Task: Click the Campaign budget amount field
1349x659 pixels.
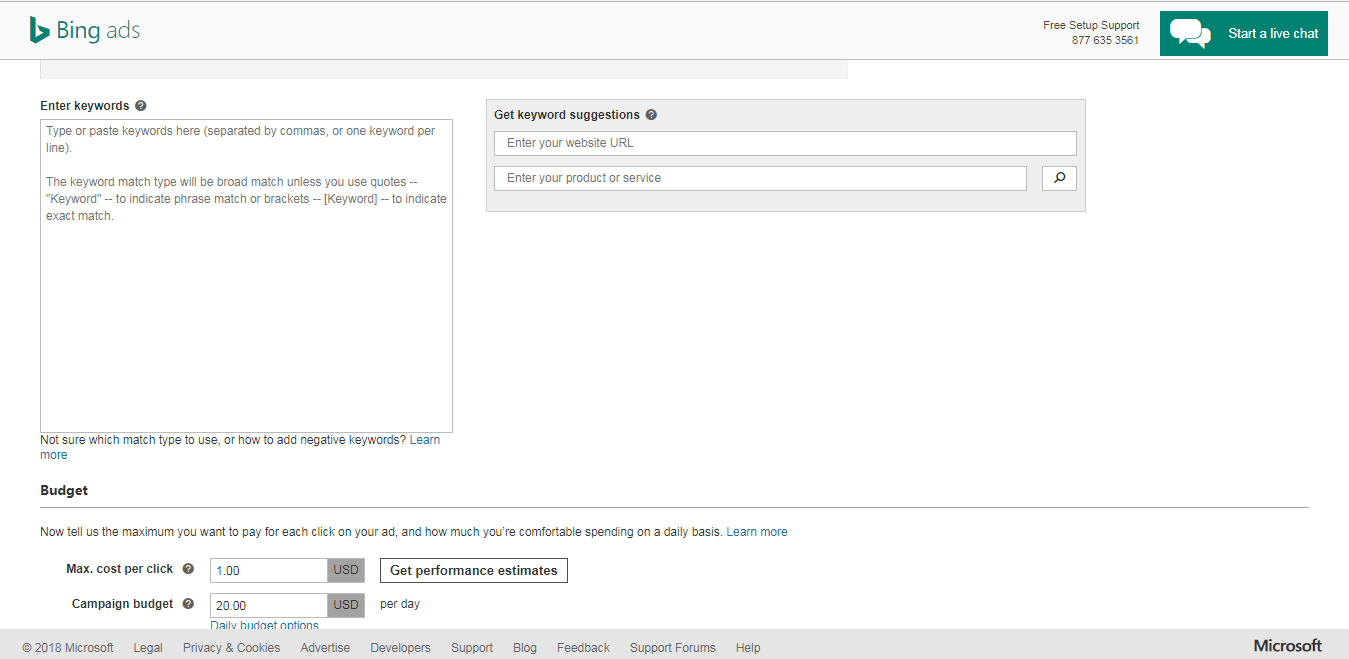Action: [x=268, y=605]
